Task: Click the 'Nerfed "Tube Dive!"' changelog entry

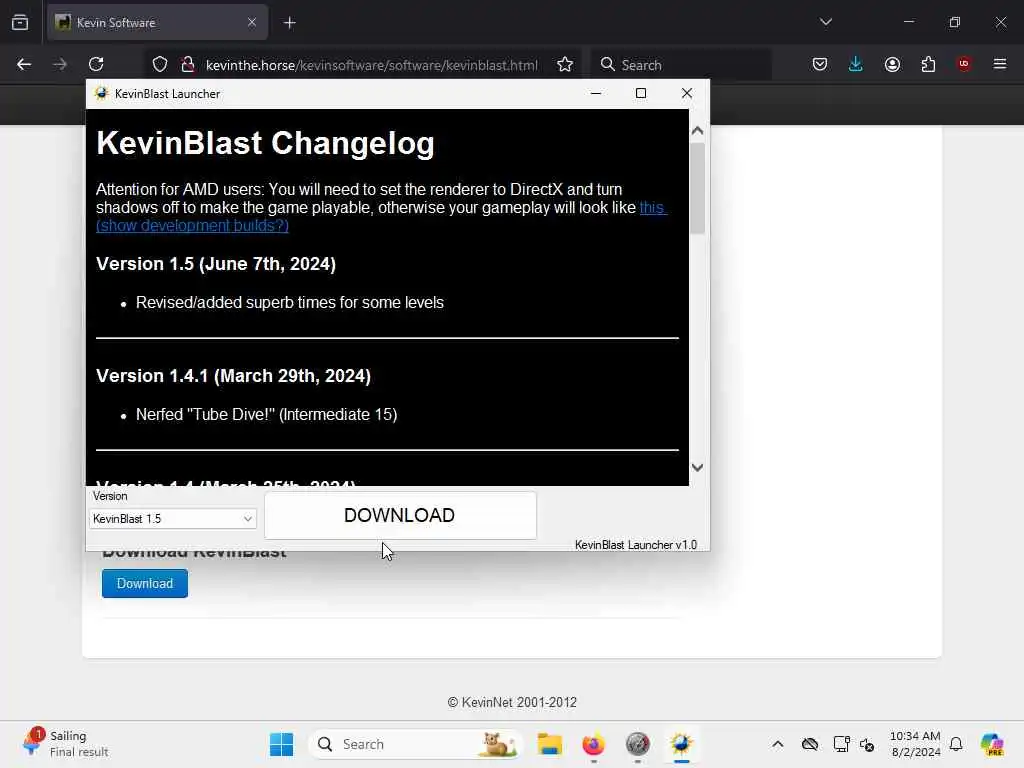Action: 266,415
